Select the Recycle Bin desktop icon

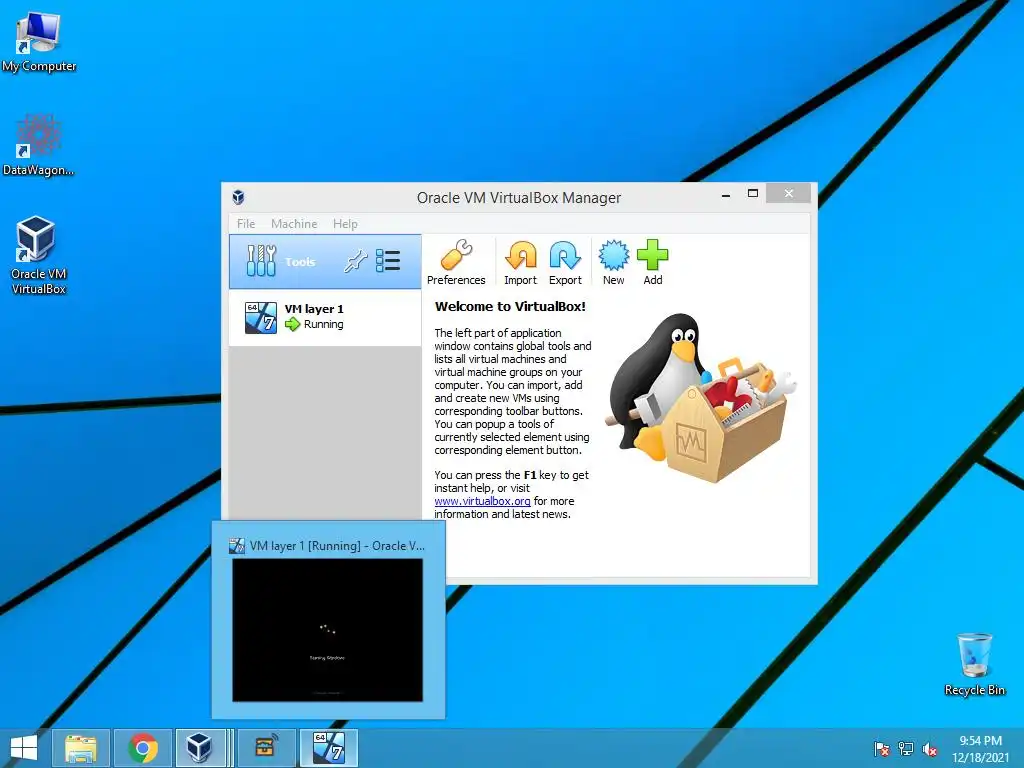pyautogui.click(x=974, y=664)
